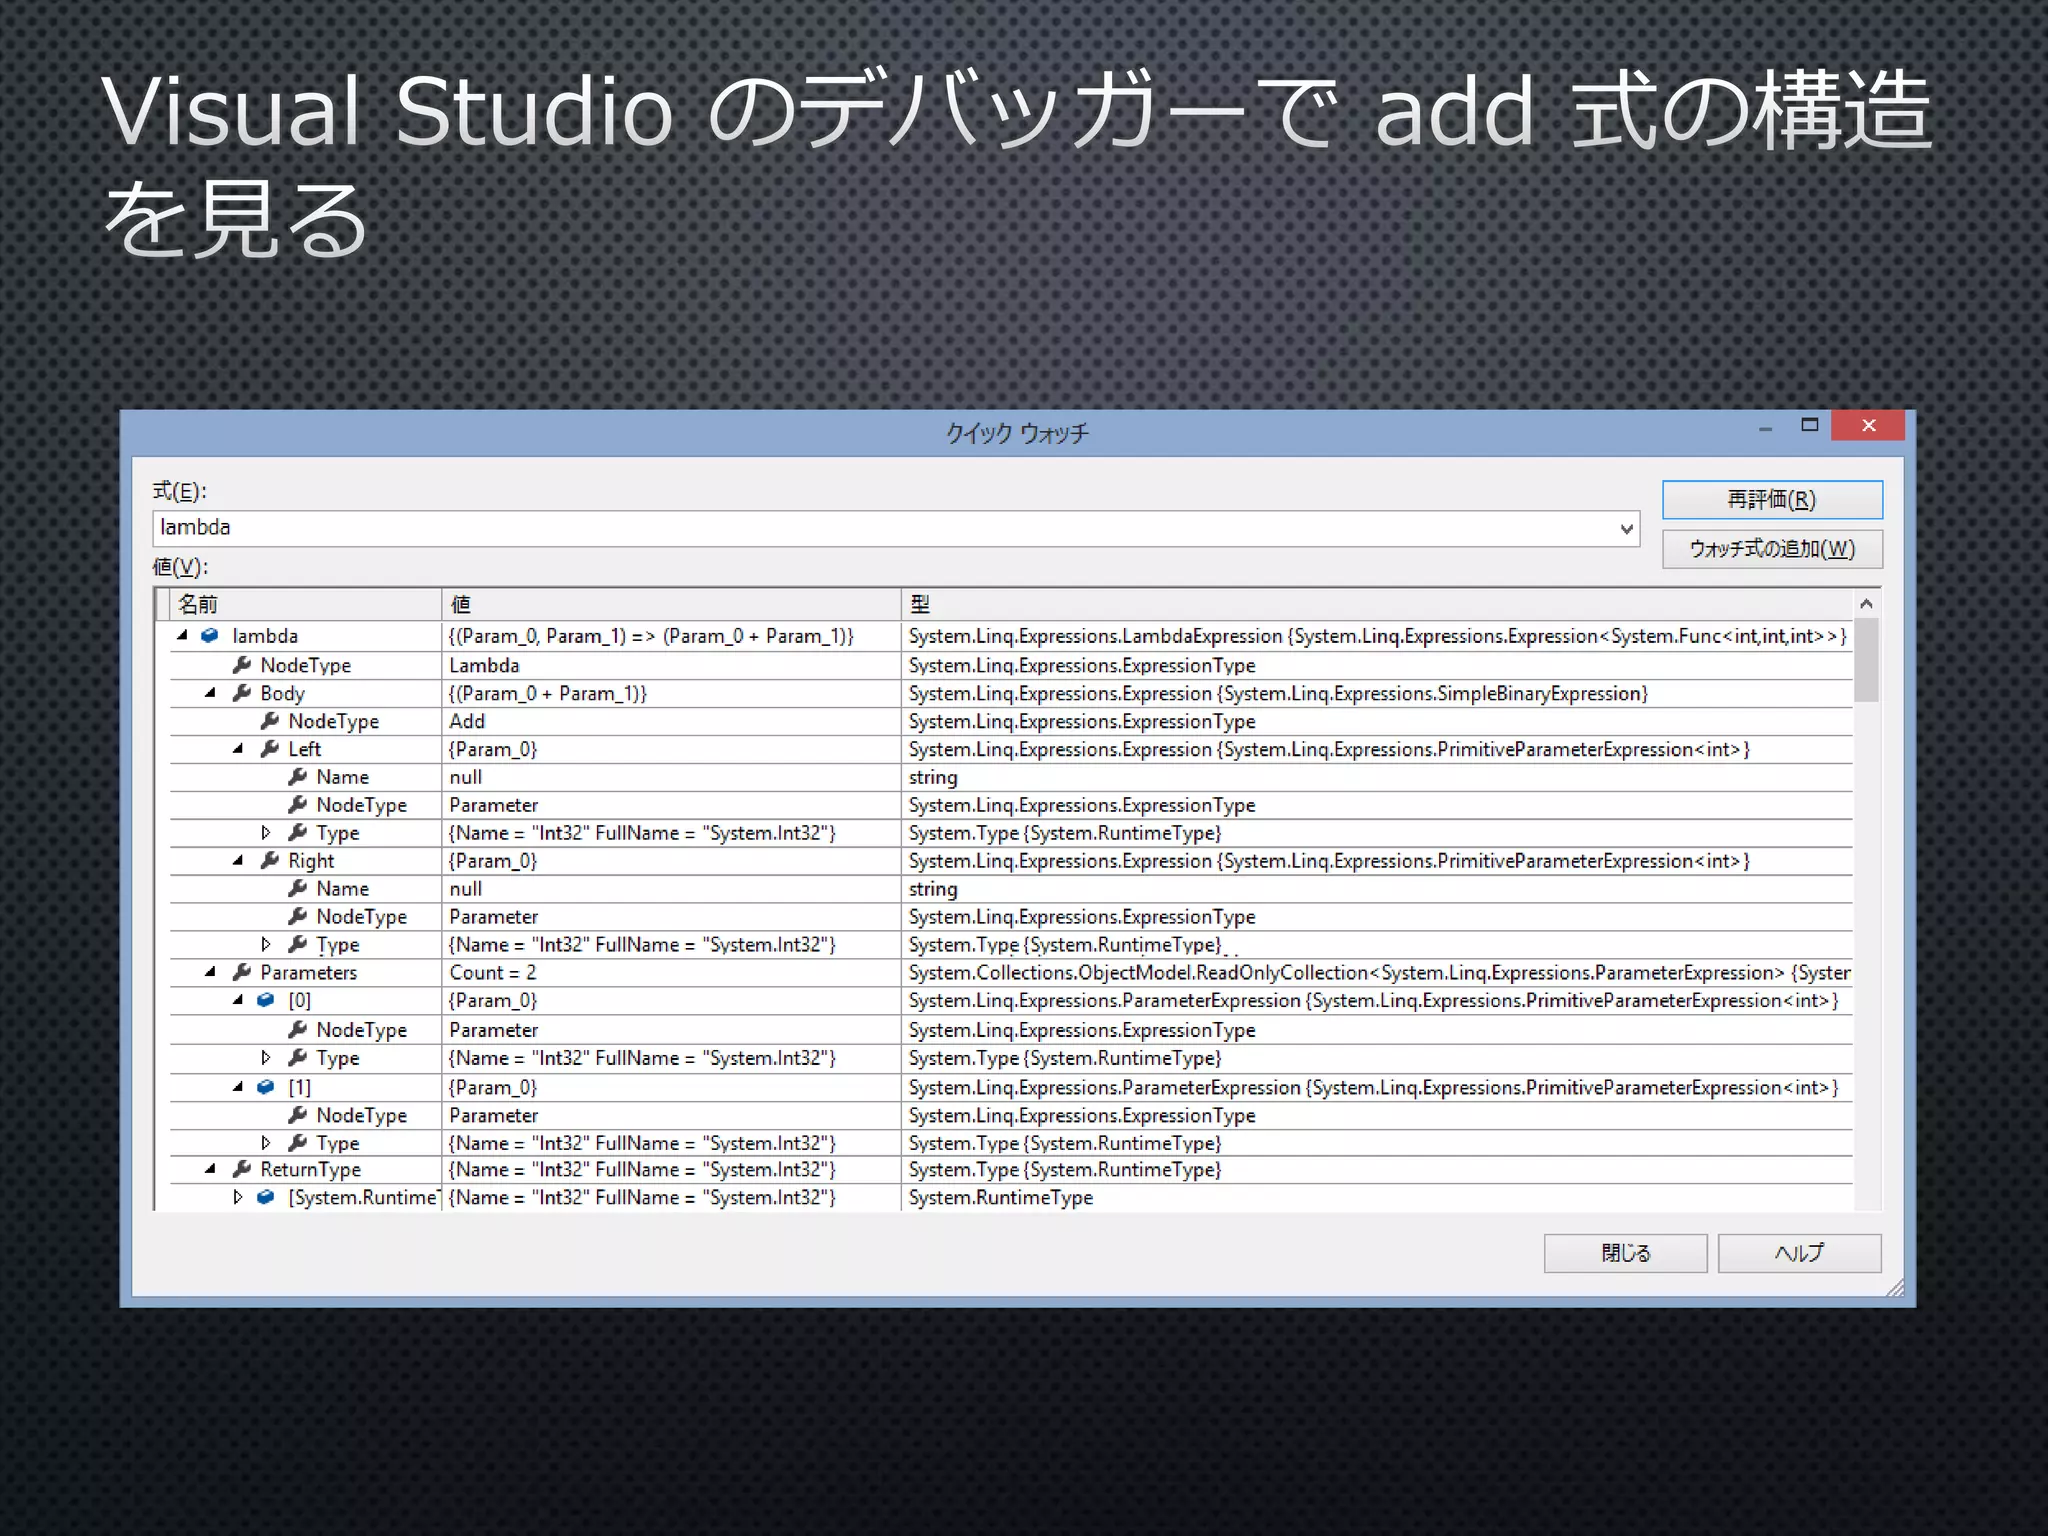
Task: Click the wrench icon beside Left
Action: click(x=270, y=749)
